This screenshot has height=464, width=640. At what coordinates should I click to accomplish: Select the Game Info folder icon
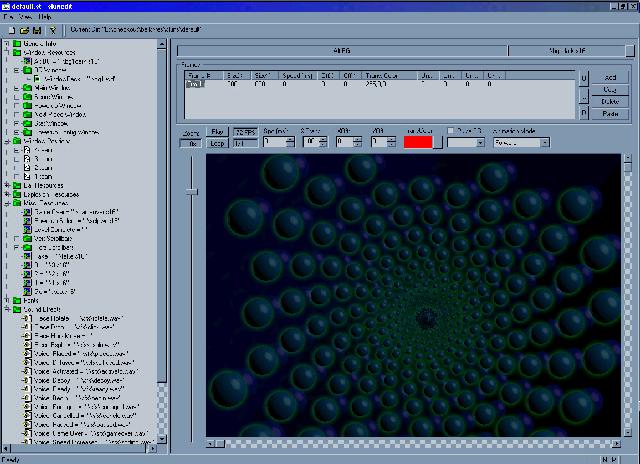[x=15, y=45]
